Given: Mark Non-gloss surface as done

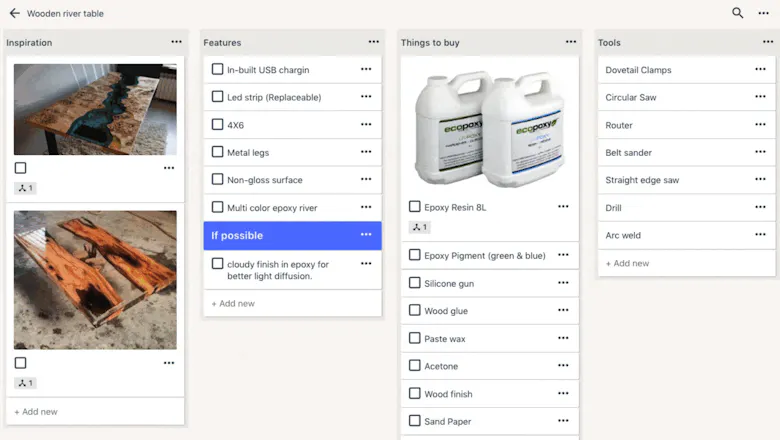Looking at the screenshot, I should coord(217,178).
